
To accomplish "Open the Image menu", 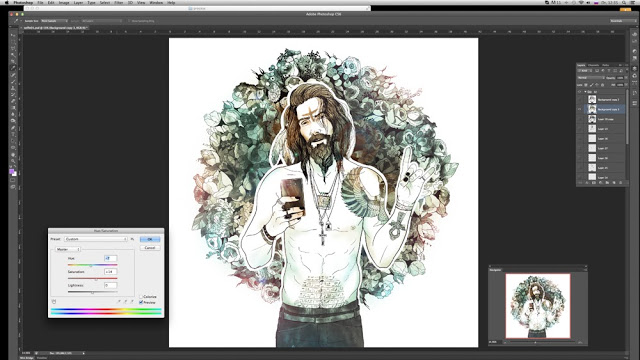I will click(x=64, y=2).
